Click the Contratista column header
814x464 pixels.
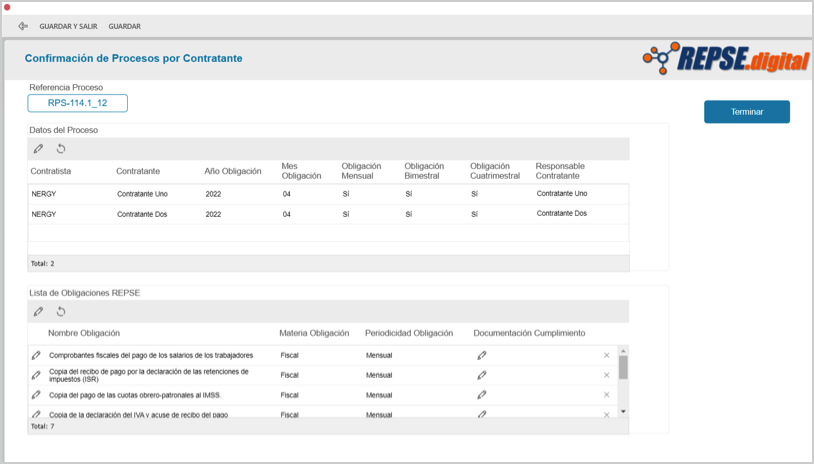pyautogui.click(x=51, y=171)
